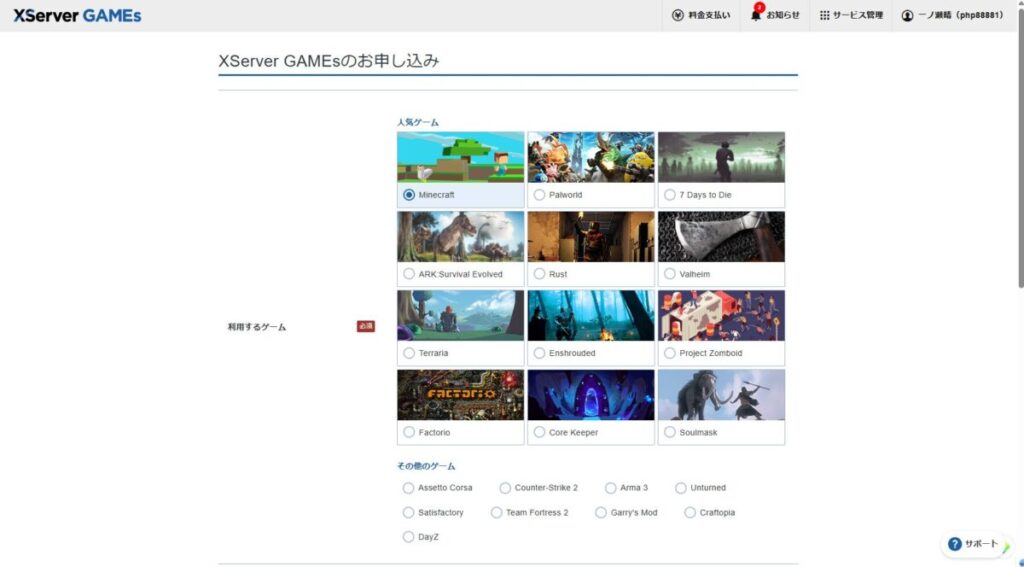
Task: Click the Terraria game thumbnail image
Action: pyautogui.click(x=460, y=316)
